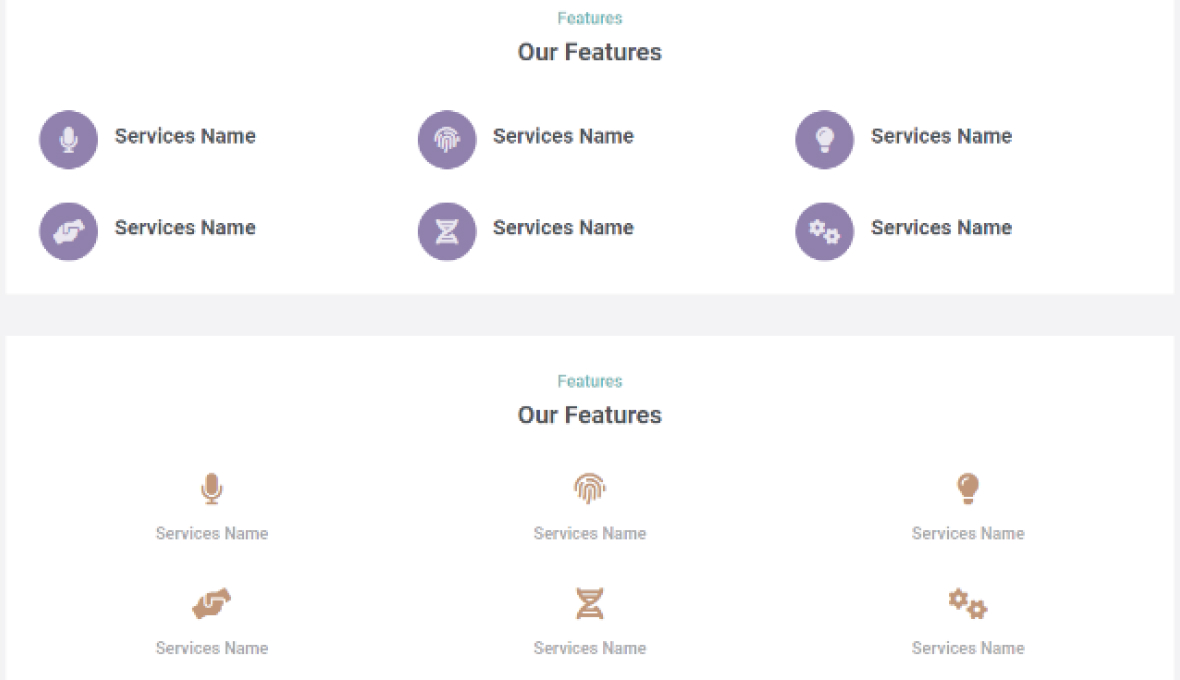The height and width of the screenshot is (680, 1180).
Task: Click the brown handshake icon in the bottom section
Action: 211,604
